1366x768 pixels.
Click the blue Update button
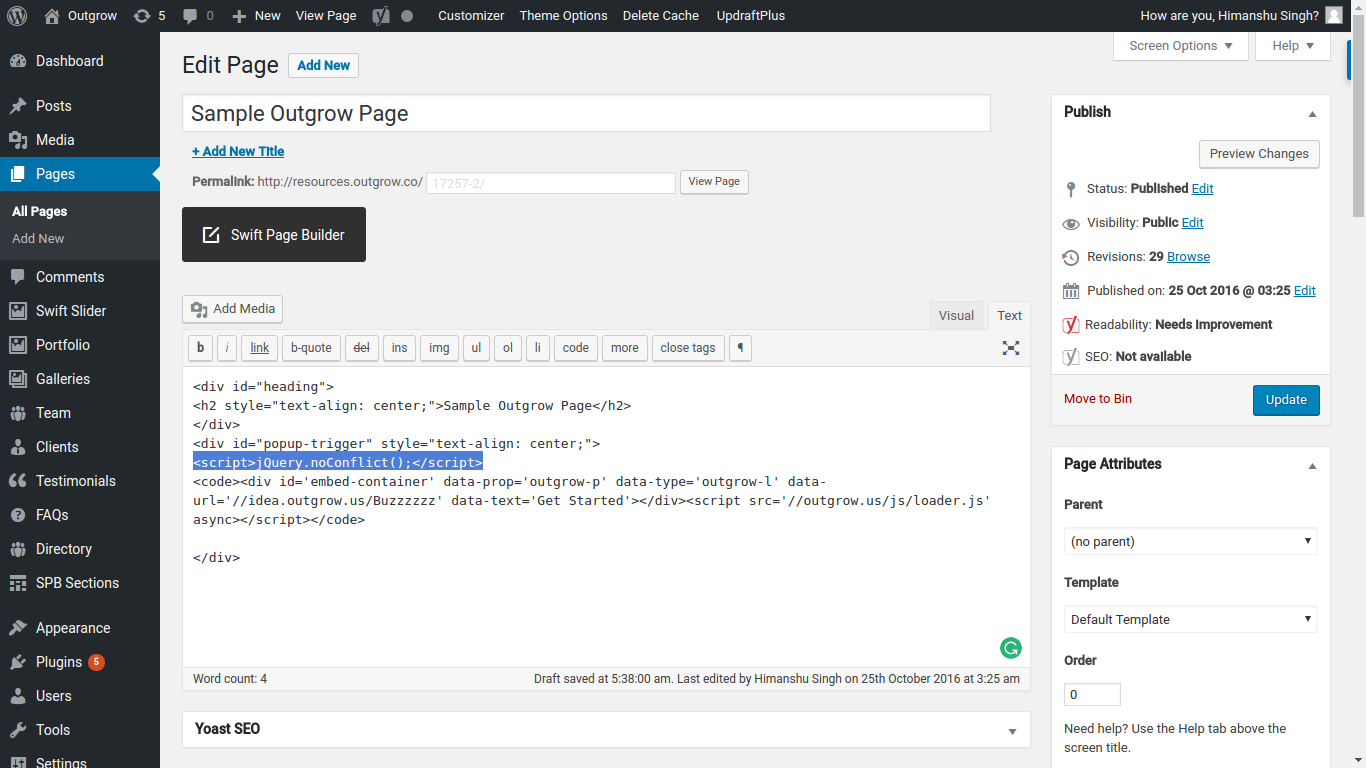tap(1286, 400)
